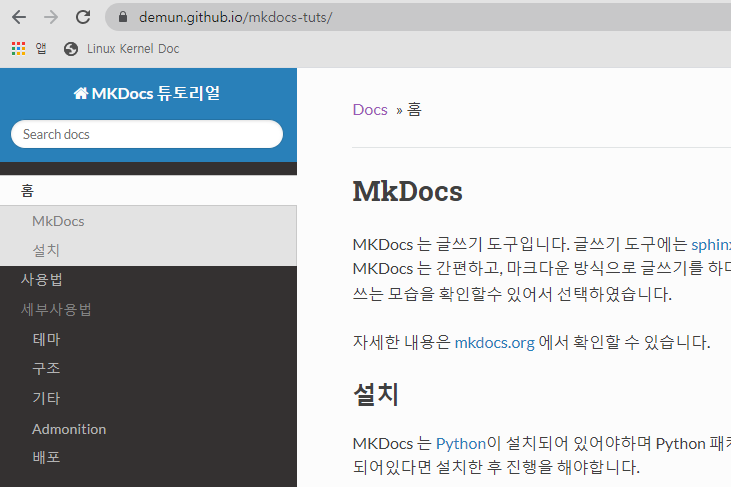Click the browser back arrow
Viewport: 731px width, 487px height.
(19, 18)
